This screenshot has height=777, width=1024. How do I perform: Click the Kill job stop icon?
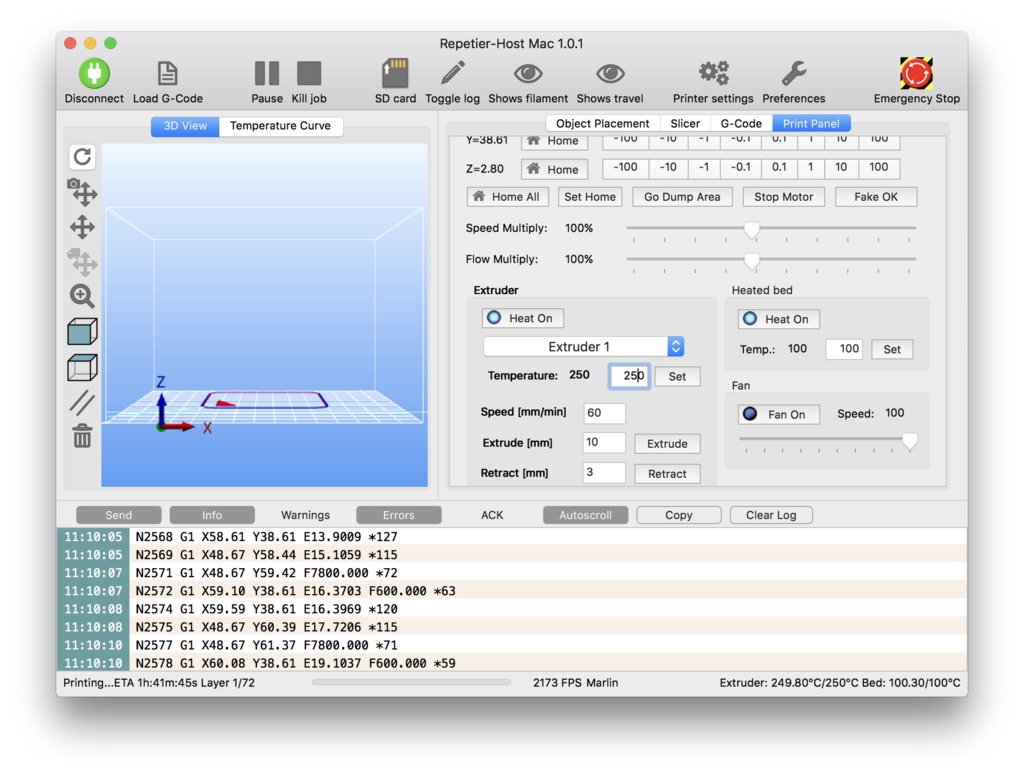pyautogui.click(x=309, y=73)
